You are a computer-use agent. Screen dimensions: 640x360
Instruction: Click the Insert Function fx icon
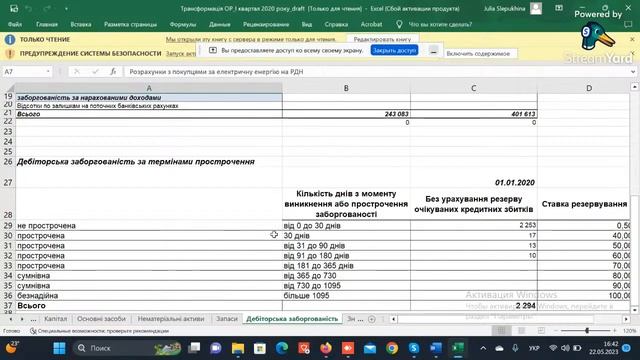pyautogui.click(x=113, y=71)
